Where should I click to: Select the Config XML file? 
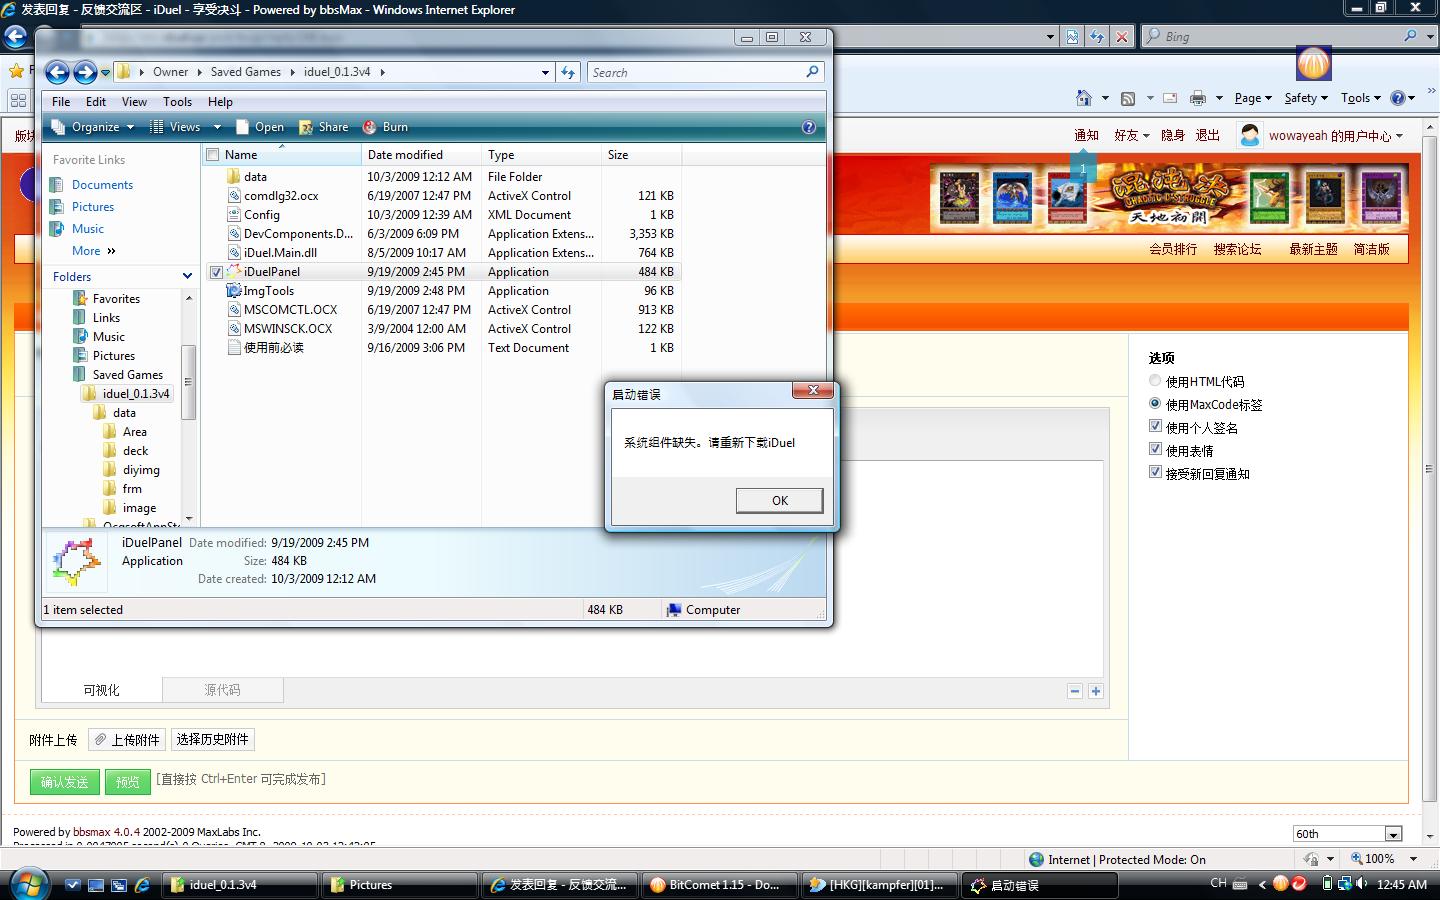261,215
